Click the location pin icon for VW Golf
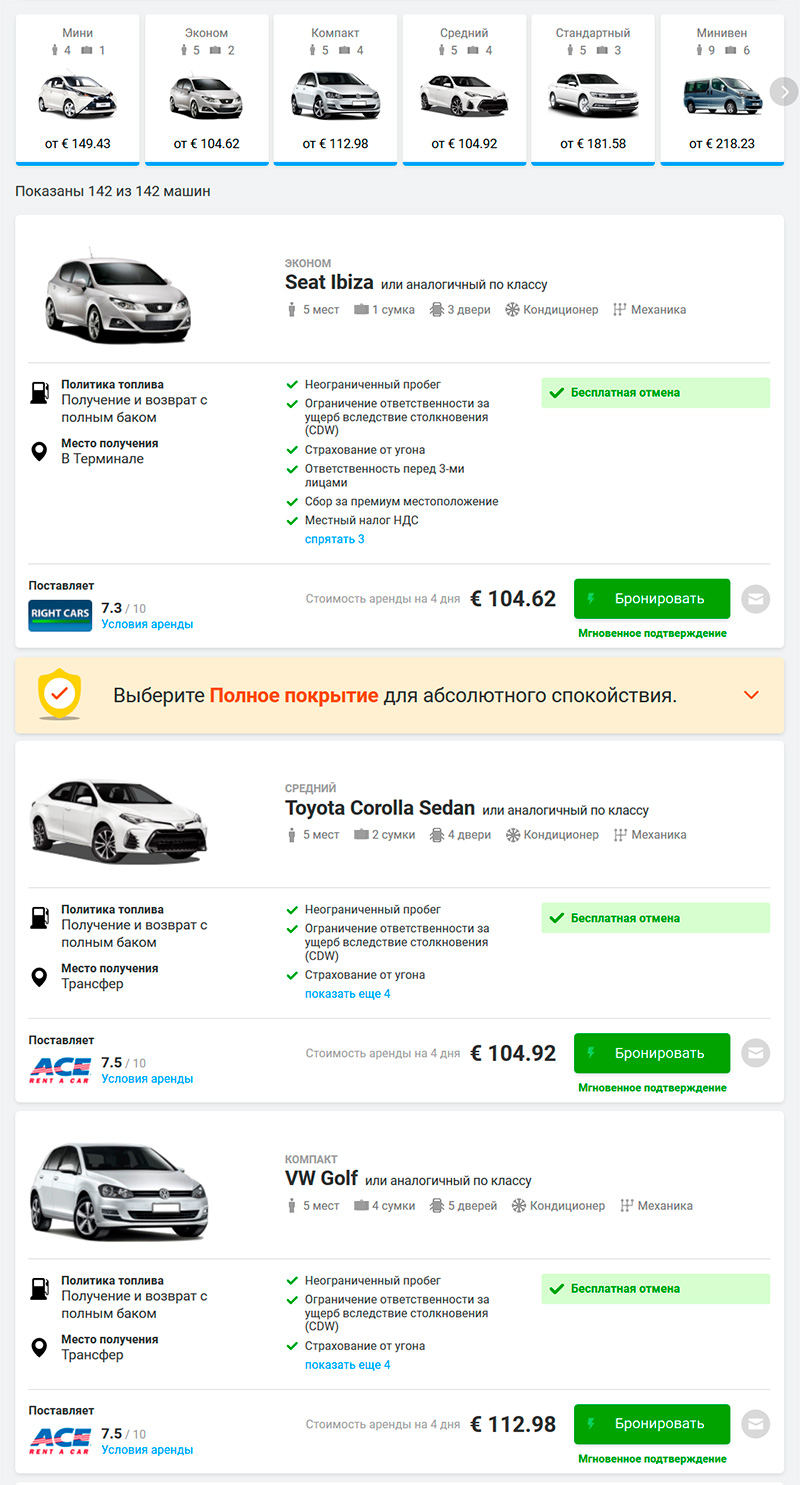Viewport: 800px width, 1485px height. [x=39, y=1347]
